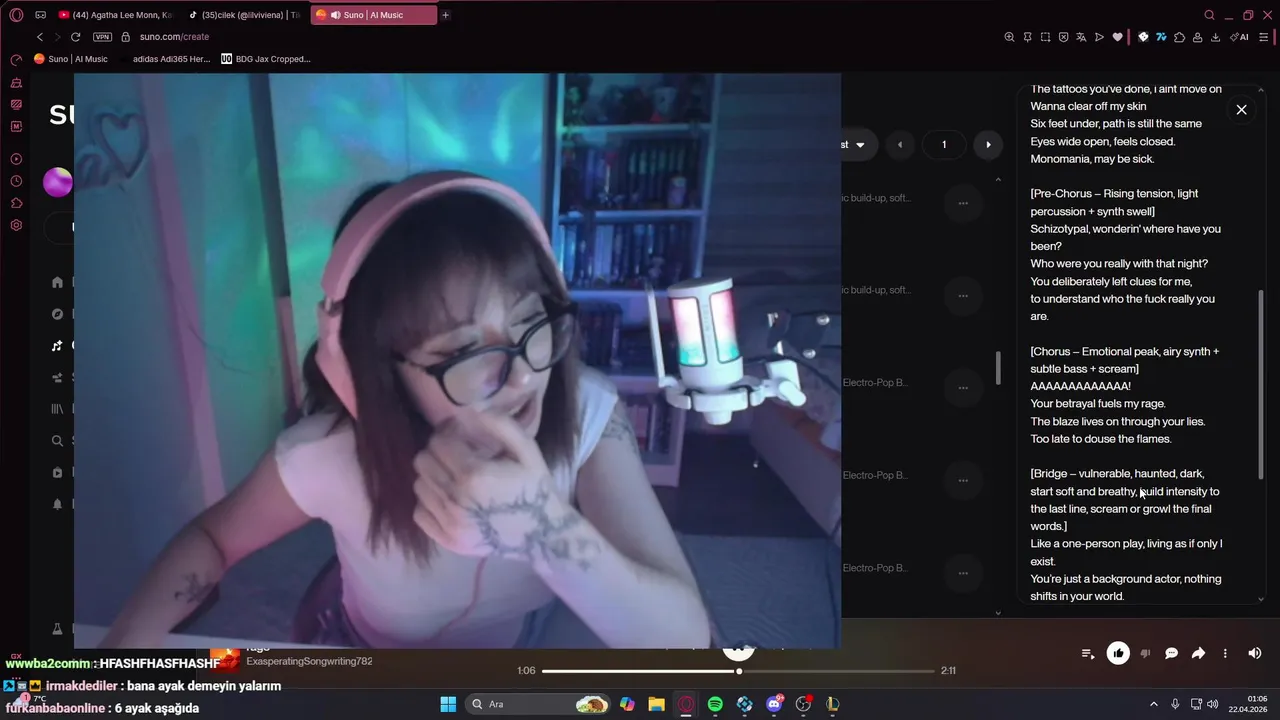Open the Suno AI Music bookmark
Image resolution: width=1280 pixels, height=720 pixels.
[x=71, y=59]
